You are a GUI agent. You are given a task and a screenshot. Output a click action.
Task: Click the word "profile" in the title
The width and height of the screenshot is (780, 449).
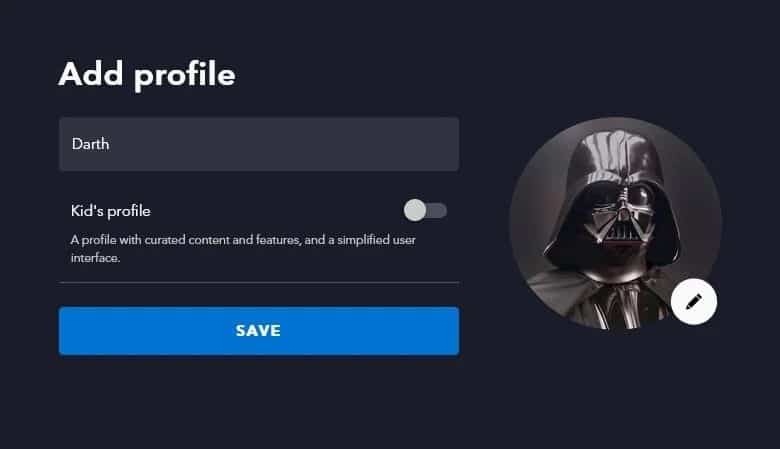click(185, 76)
